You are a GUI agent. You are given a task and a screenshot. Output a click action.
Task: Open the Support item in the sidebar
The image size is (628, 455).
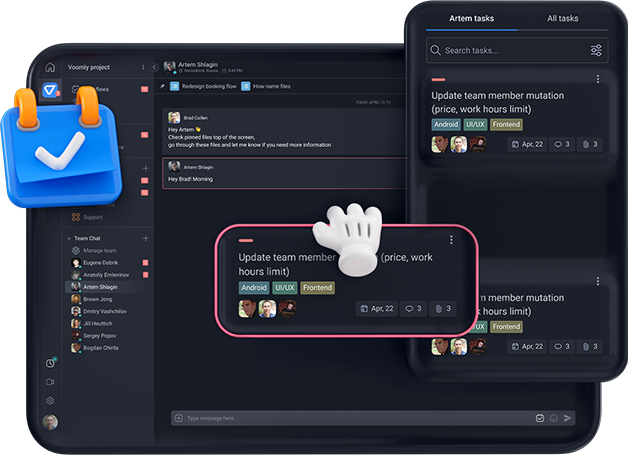[x=87, y=217]
